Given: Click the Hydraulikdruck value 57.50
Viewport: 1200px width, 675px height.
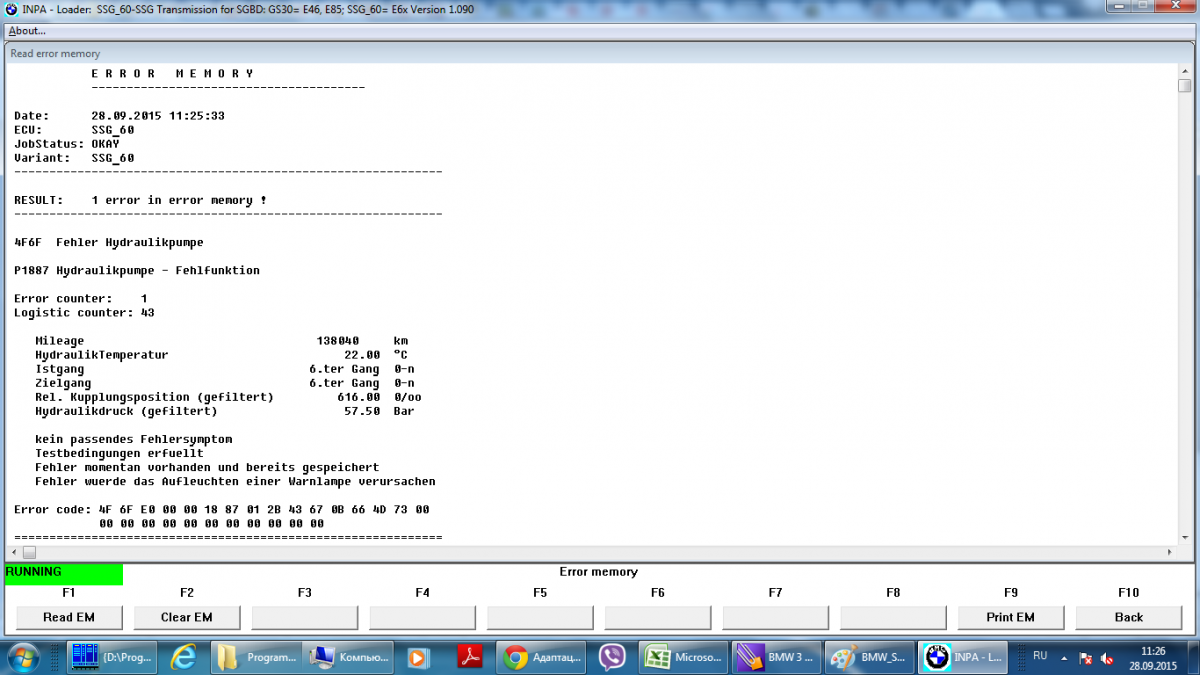Looking at the screenshot, I should 362,411.
